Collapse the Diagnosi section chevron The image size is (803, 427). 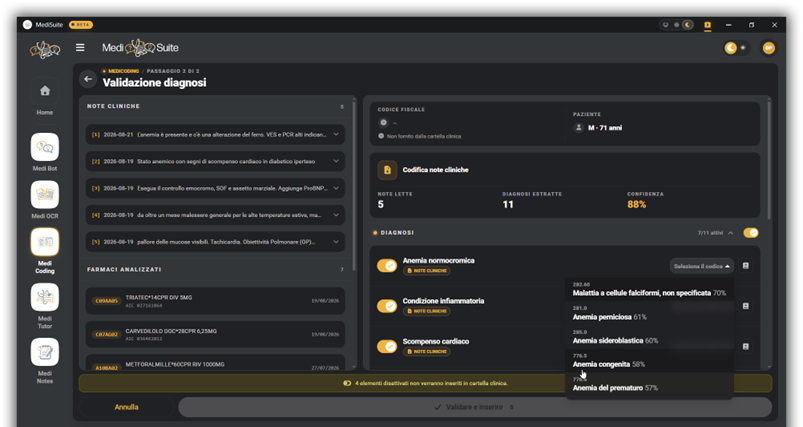pos(731,233)
